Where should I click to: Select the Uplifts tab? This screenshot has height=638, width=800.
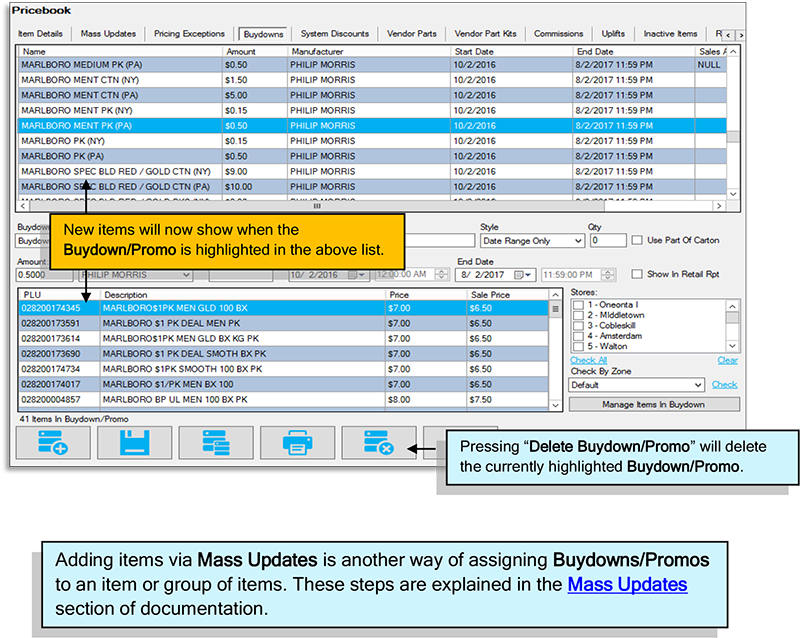click(x=613, y=34)
